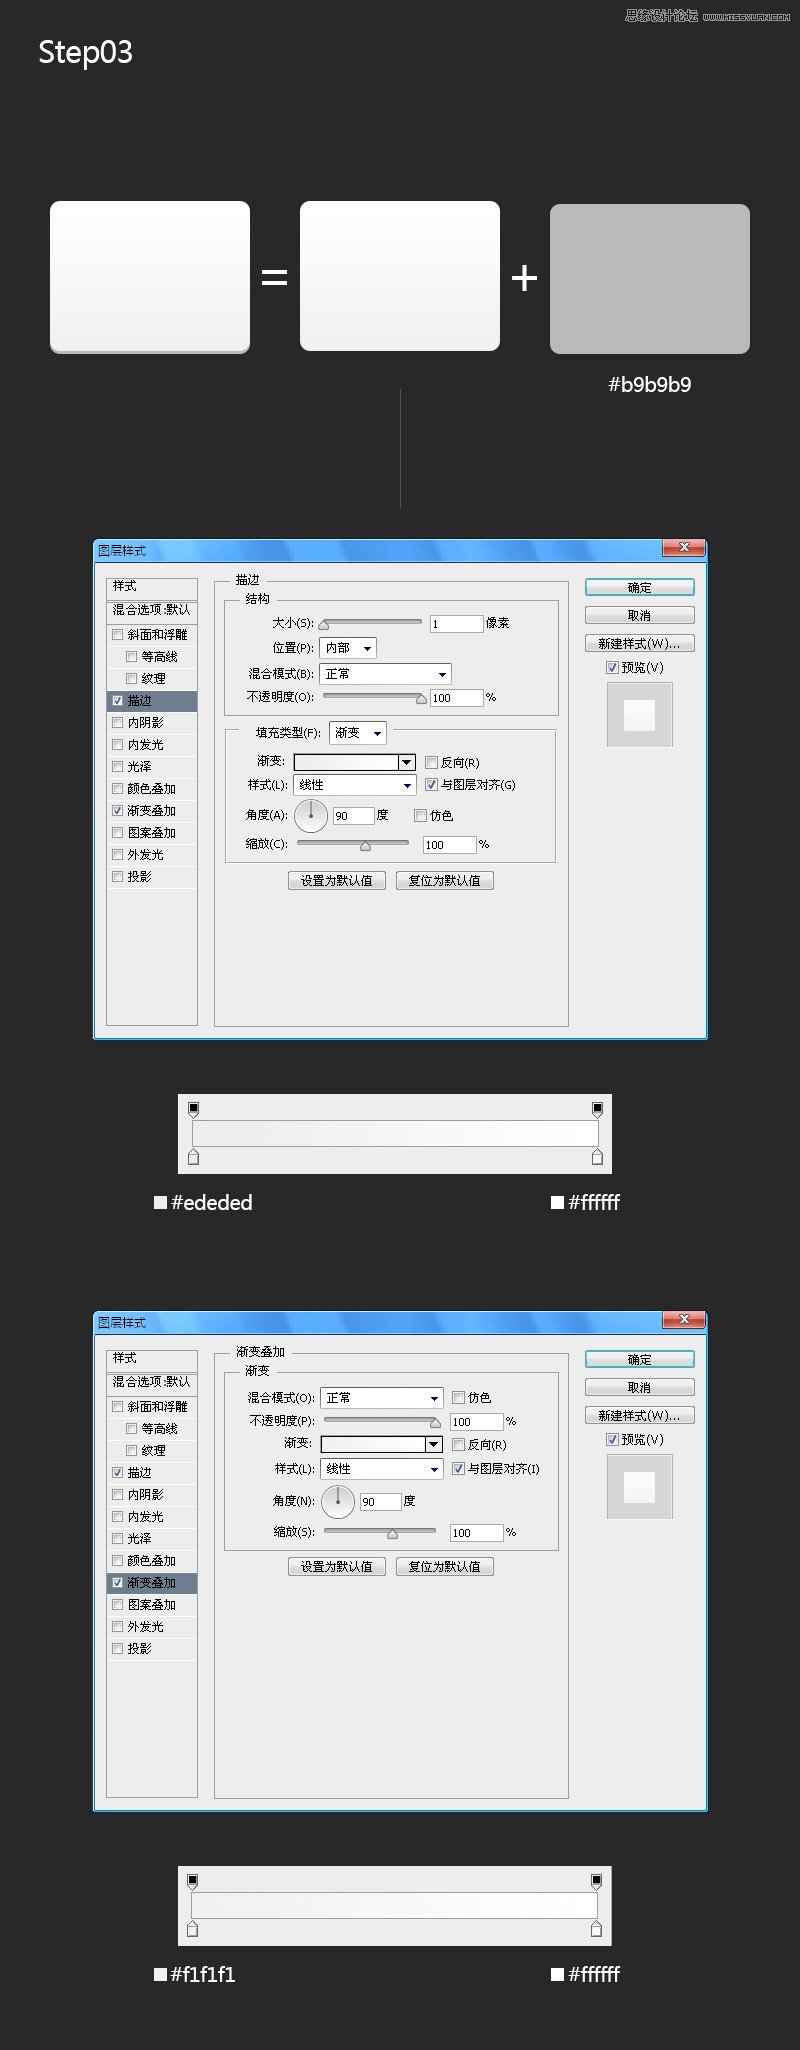
Task: Select right opacity stop above the #ededed gradient bar
Action: tap(597, 1109)
